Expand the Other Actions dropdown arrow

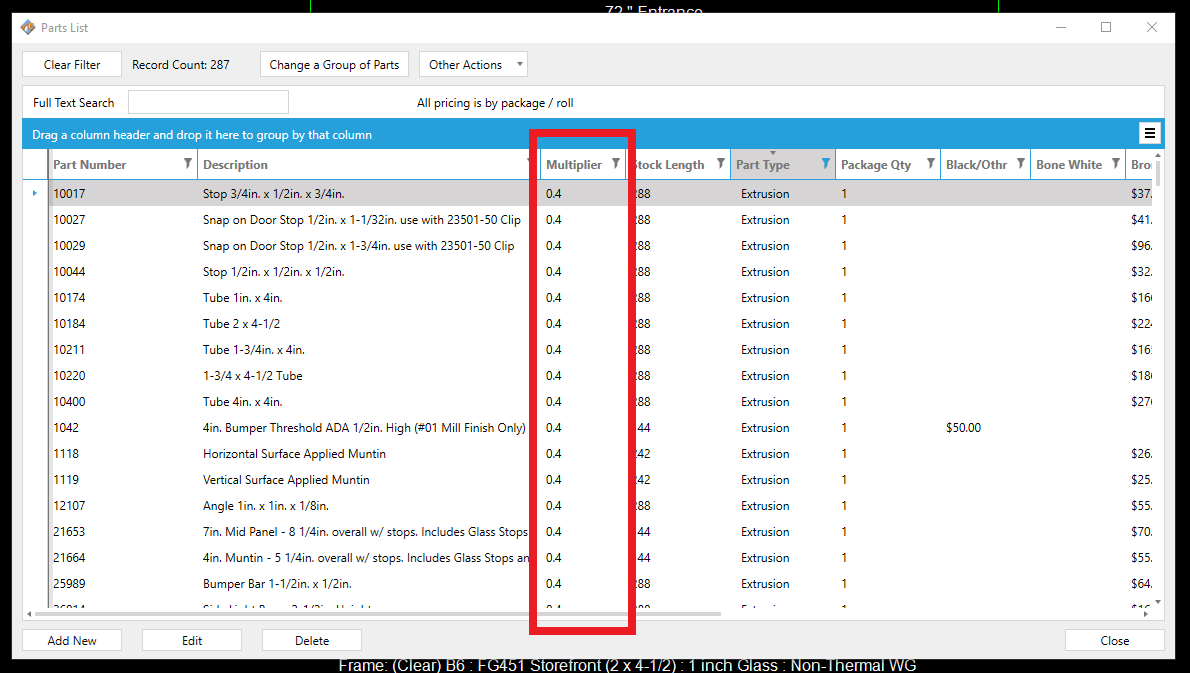[x=520, y=64]
